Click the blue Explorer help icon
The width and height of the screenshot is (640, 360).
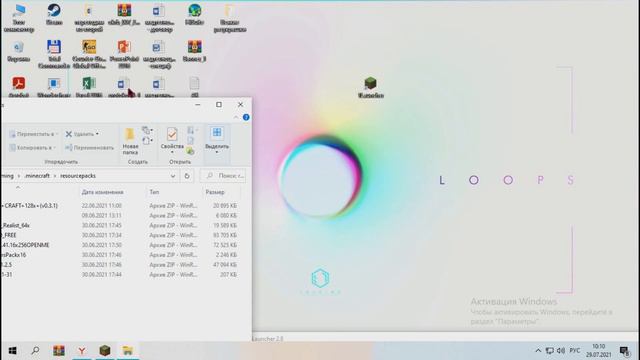point(246,117)
